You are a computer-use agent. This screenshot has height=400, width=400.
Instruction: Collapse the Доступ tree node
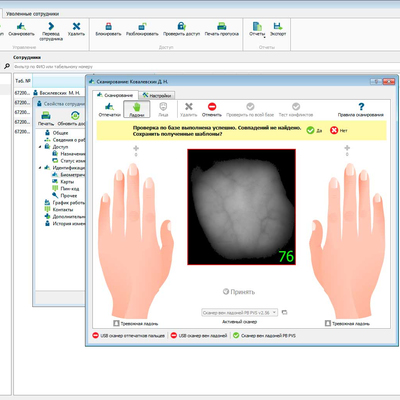(41, 147)
